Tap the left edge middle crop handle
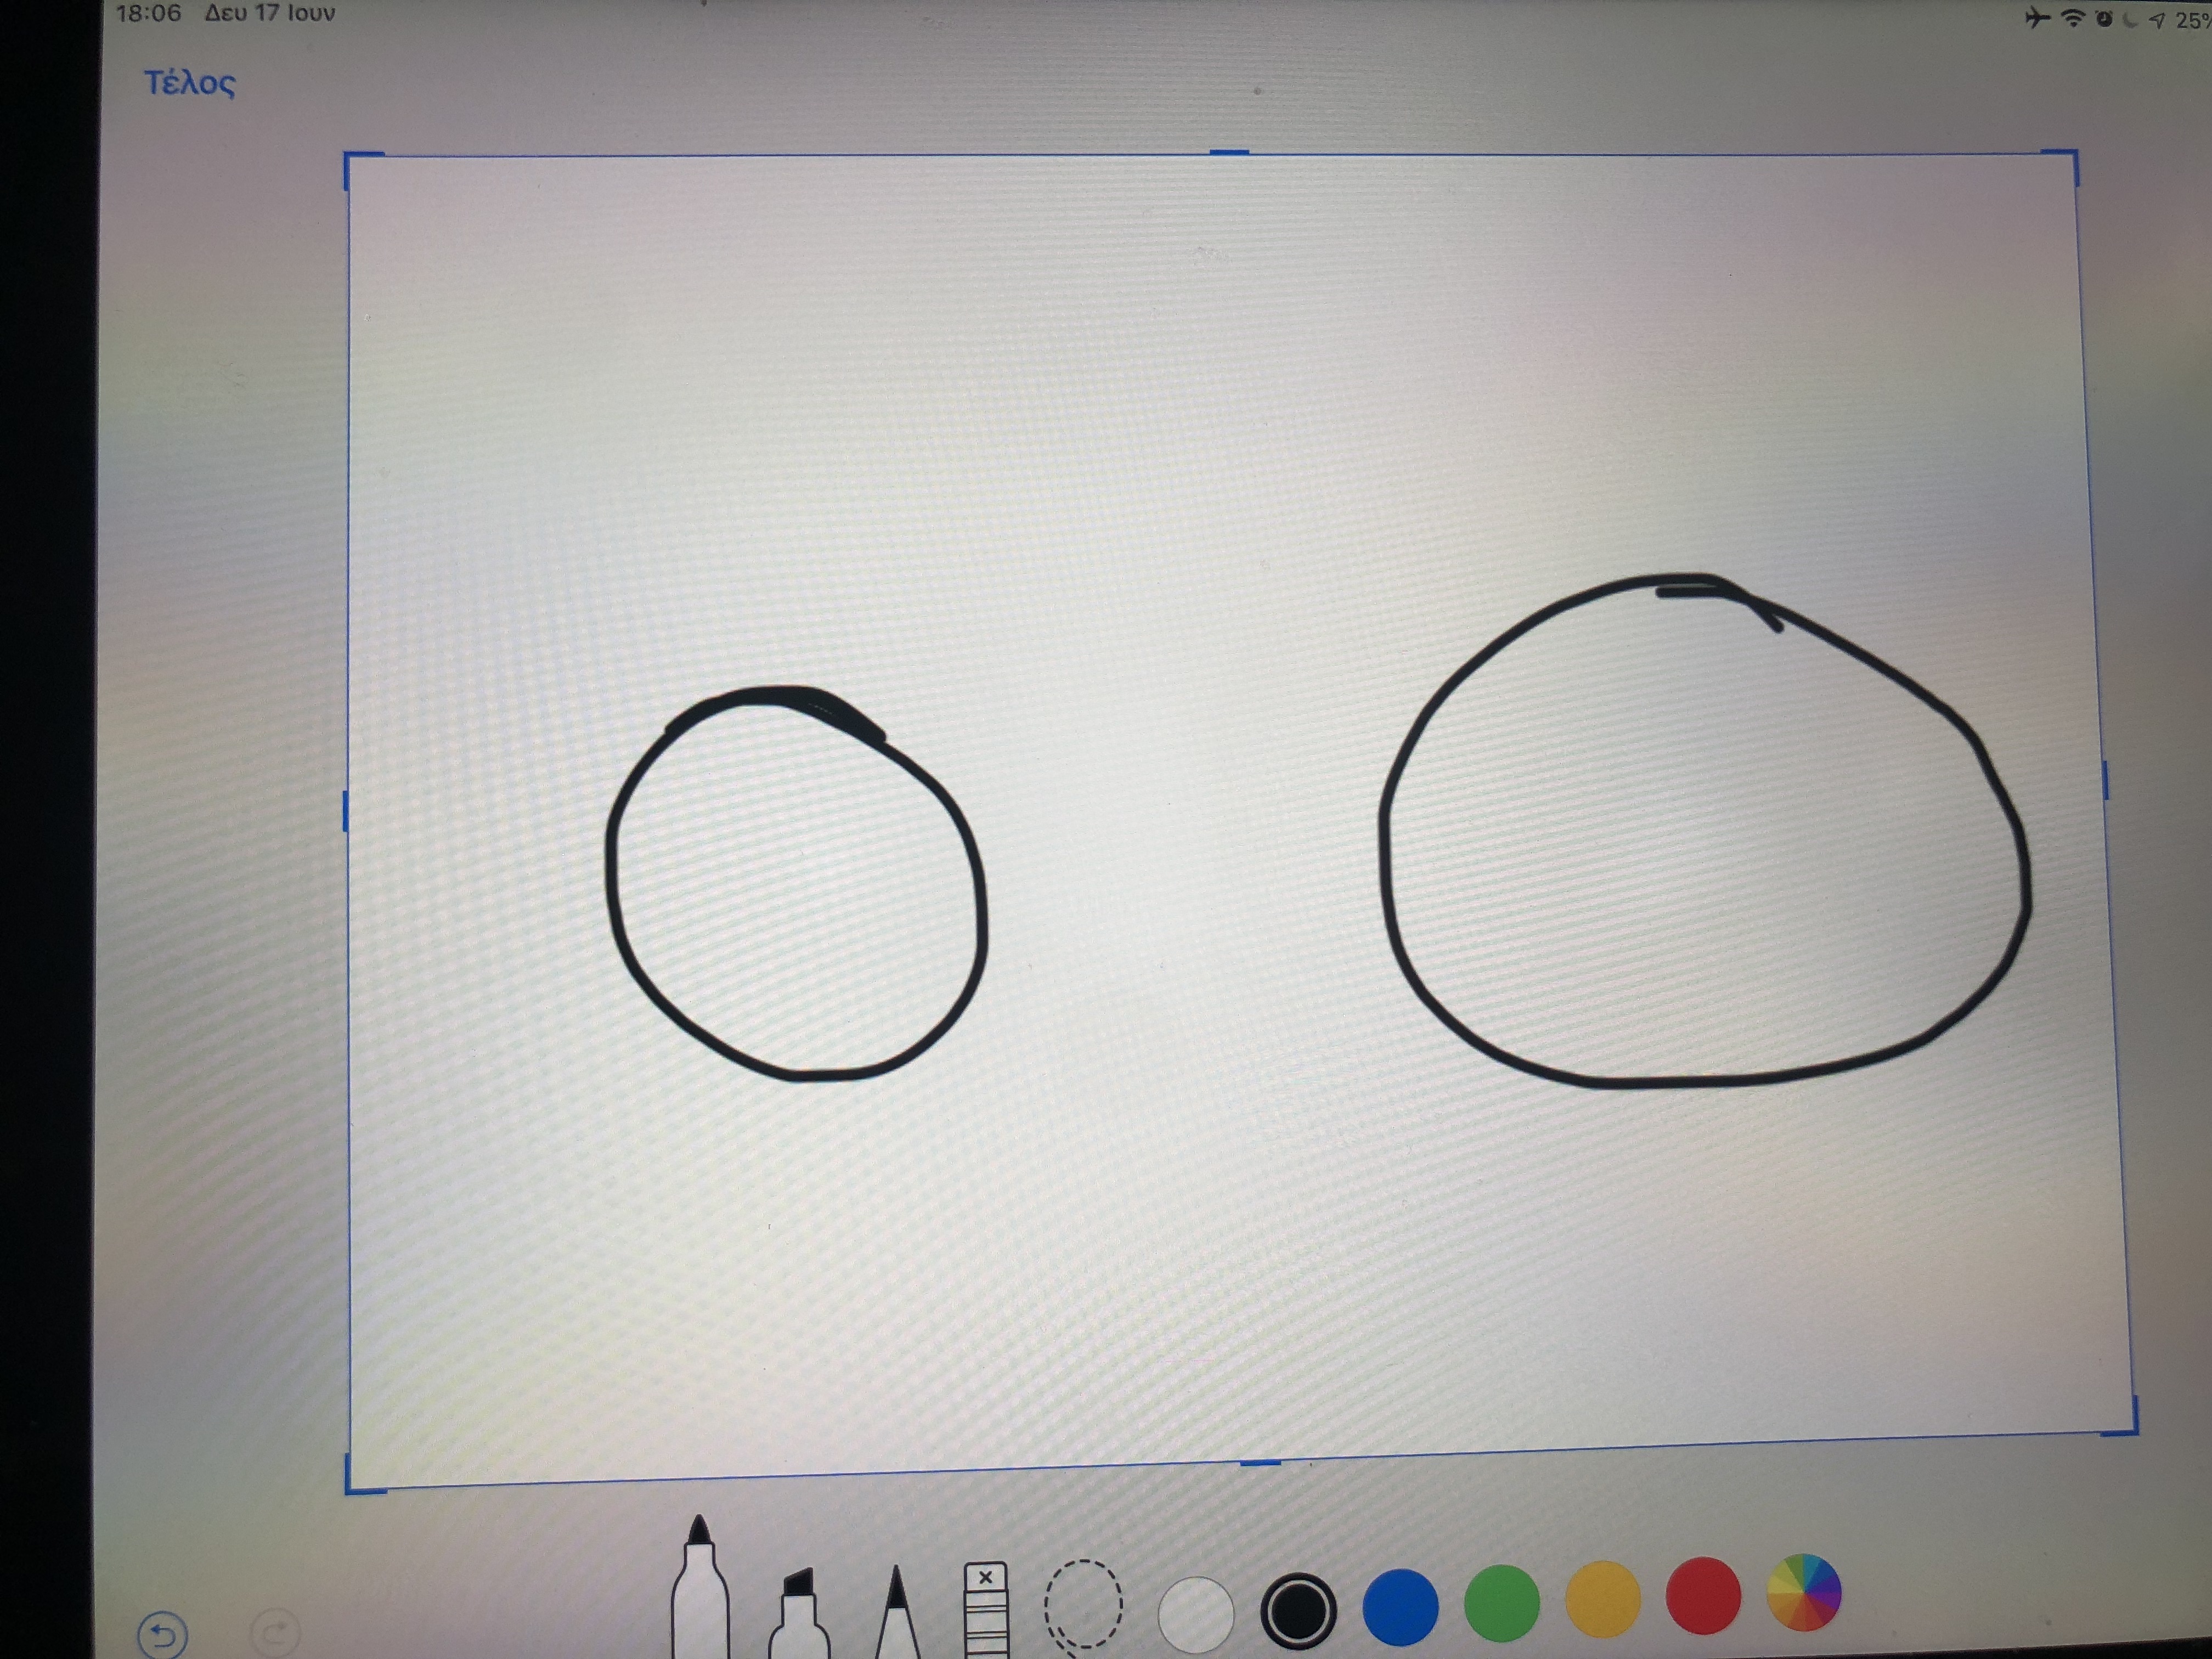Viewport: 2212px width, 1659px height. pyautogui.click(x=346, y=811)
